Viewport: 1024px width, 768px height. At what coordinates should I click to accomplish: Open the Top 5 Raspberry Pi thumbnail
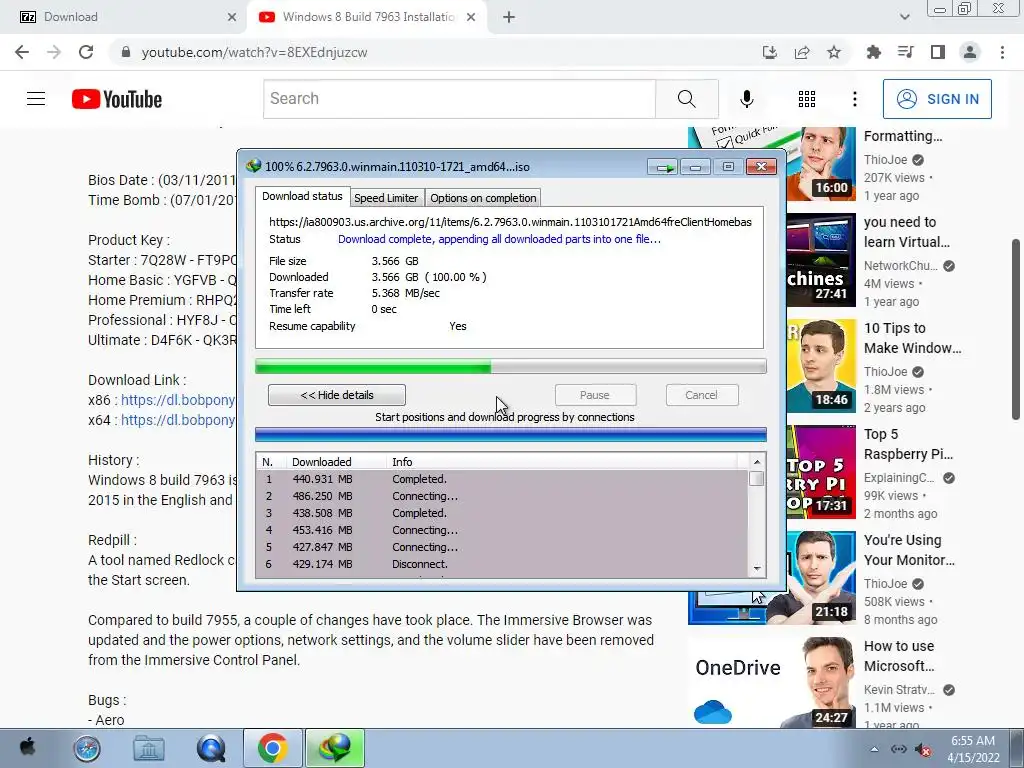pos(821,472)
